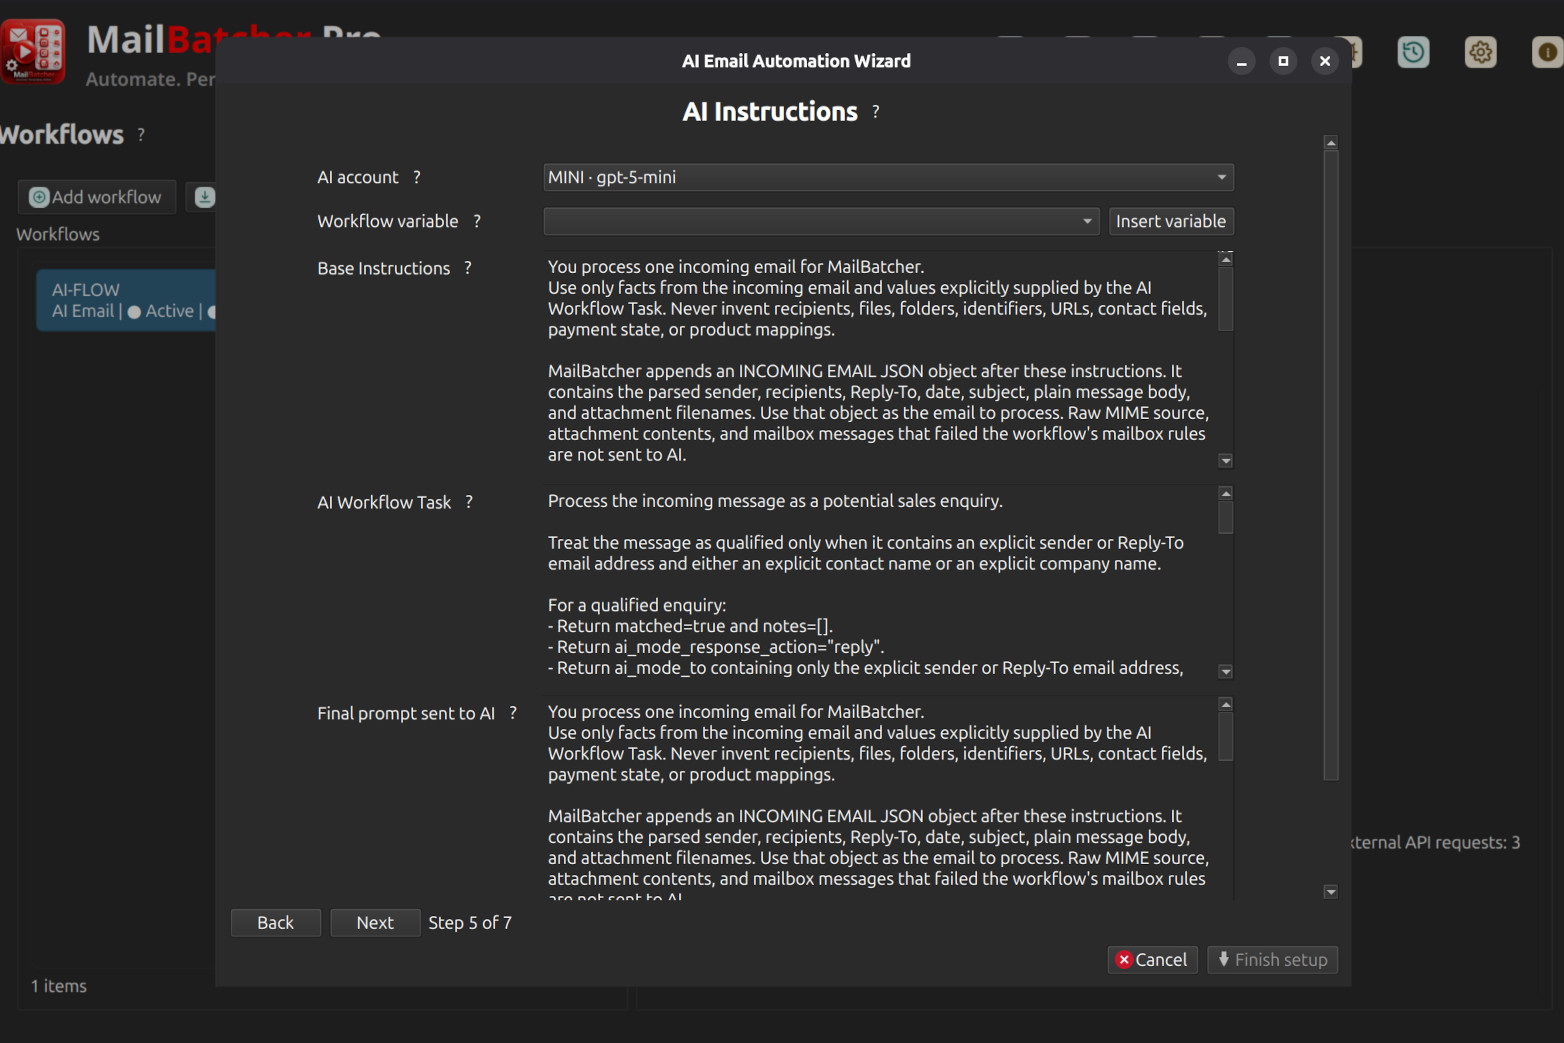
Task: Show help for AI Workflow Task
Action: click(469, 502)
